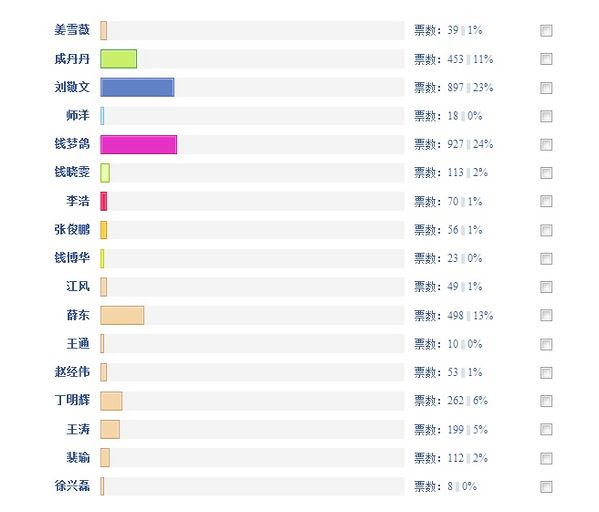Viewport: 599px width, 512px height.
Task: Click the vote count 112 for 裴瑜
Action: [455, 458]
